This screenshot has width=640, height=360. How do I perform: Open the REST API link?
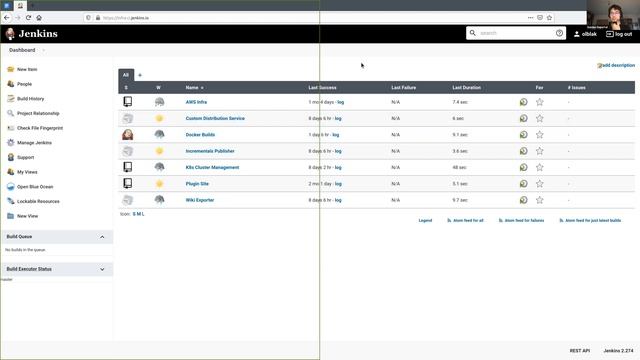tap(580, 351)
